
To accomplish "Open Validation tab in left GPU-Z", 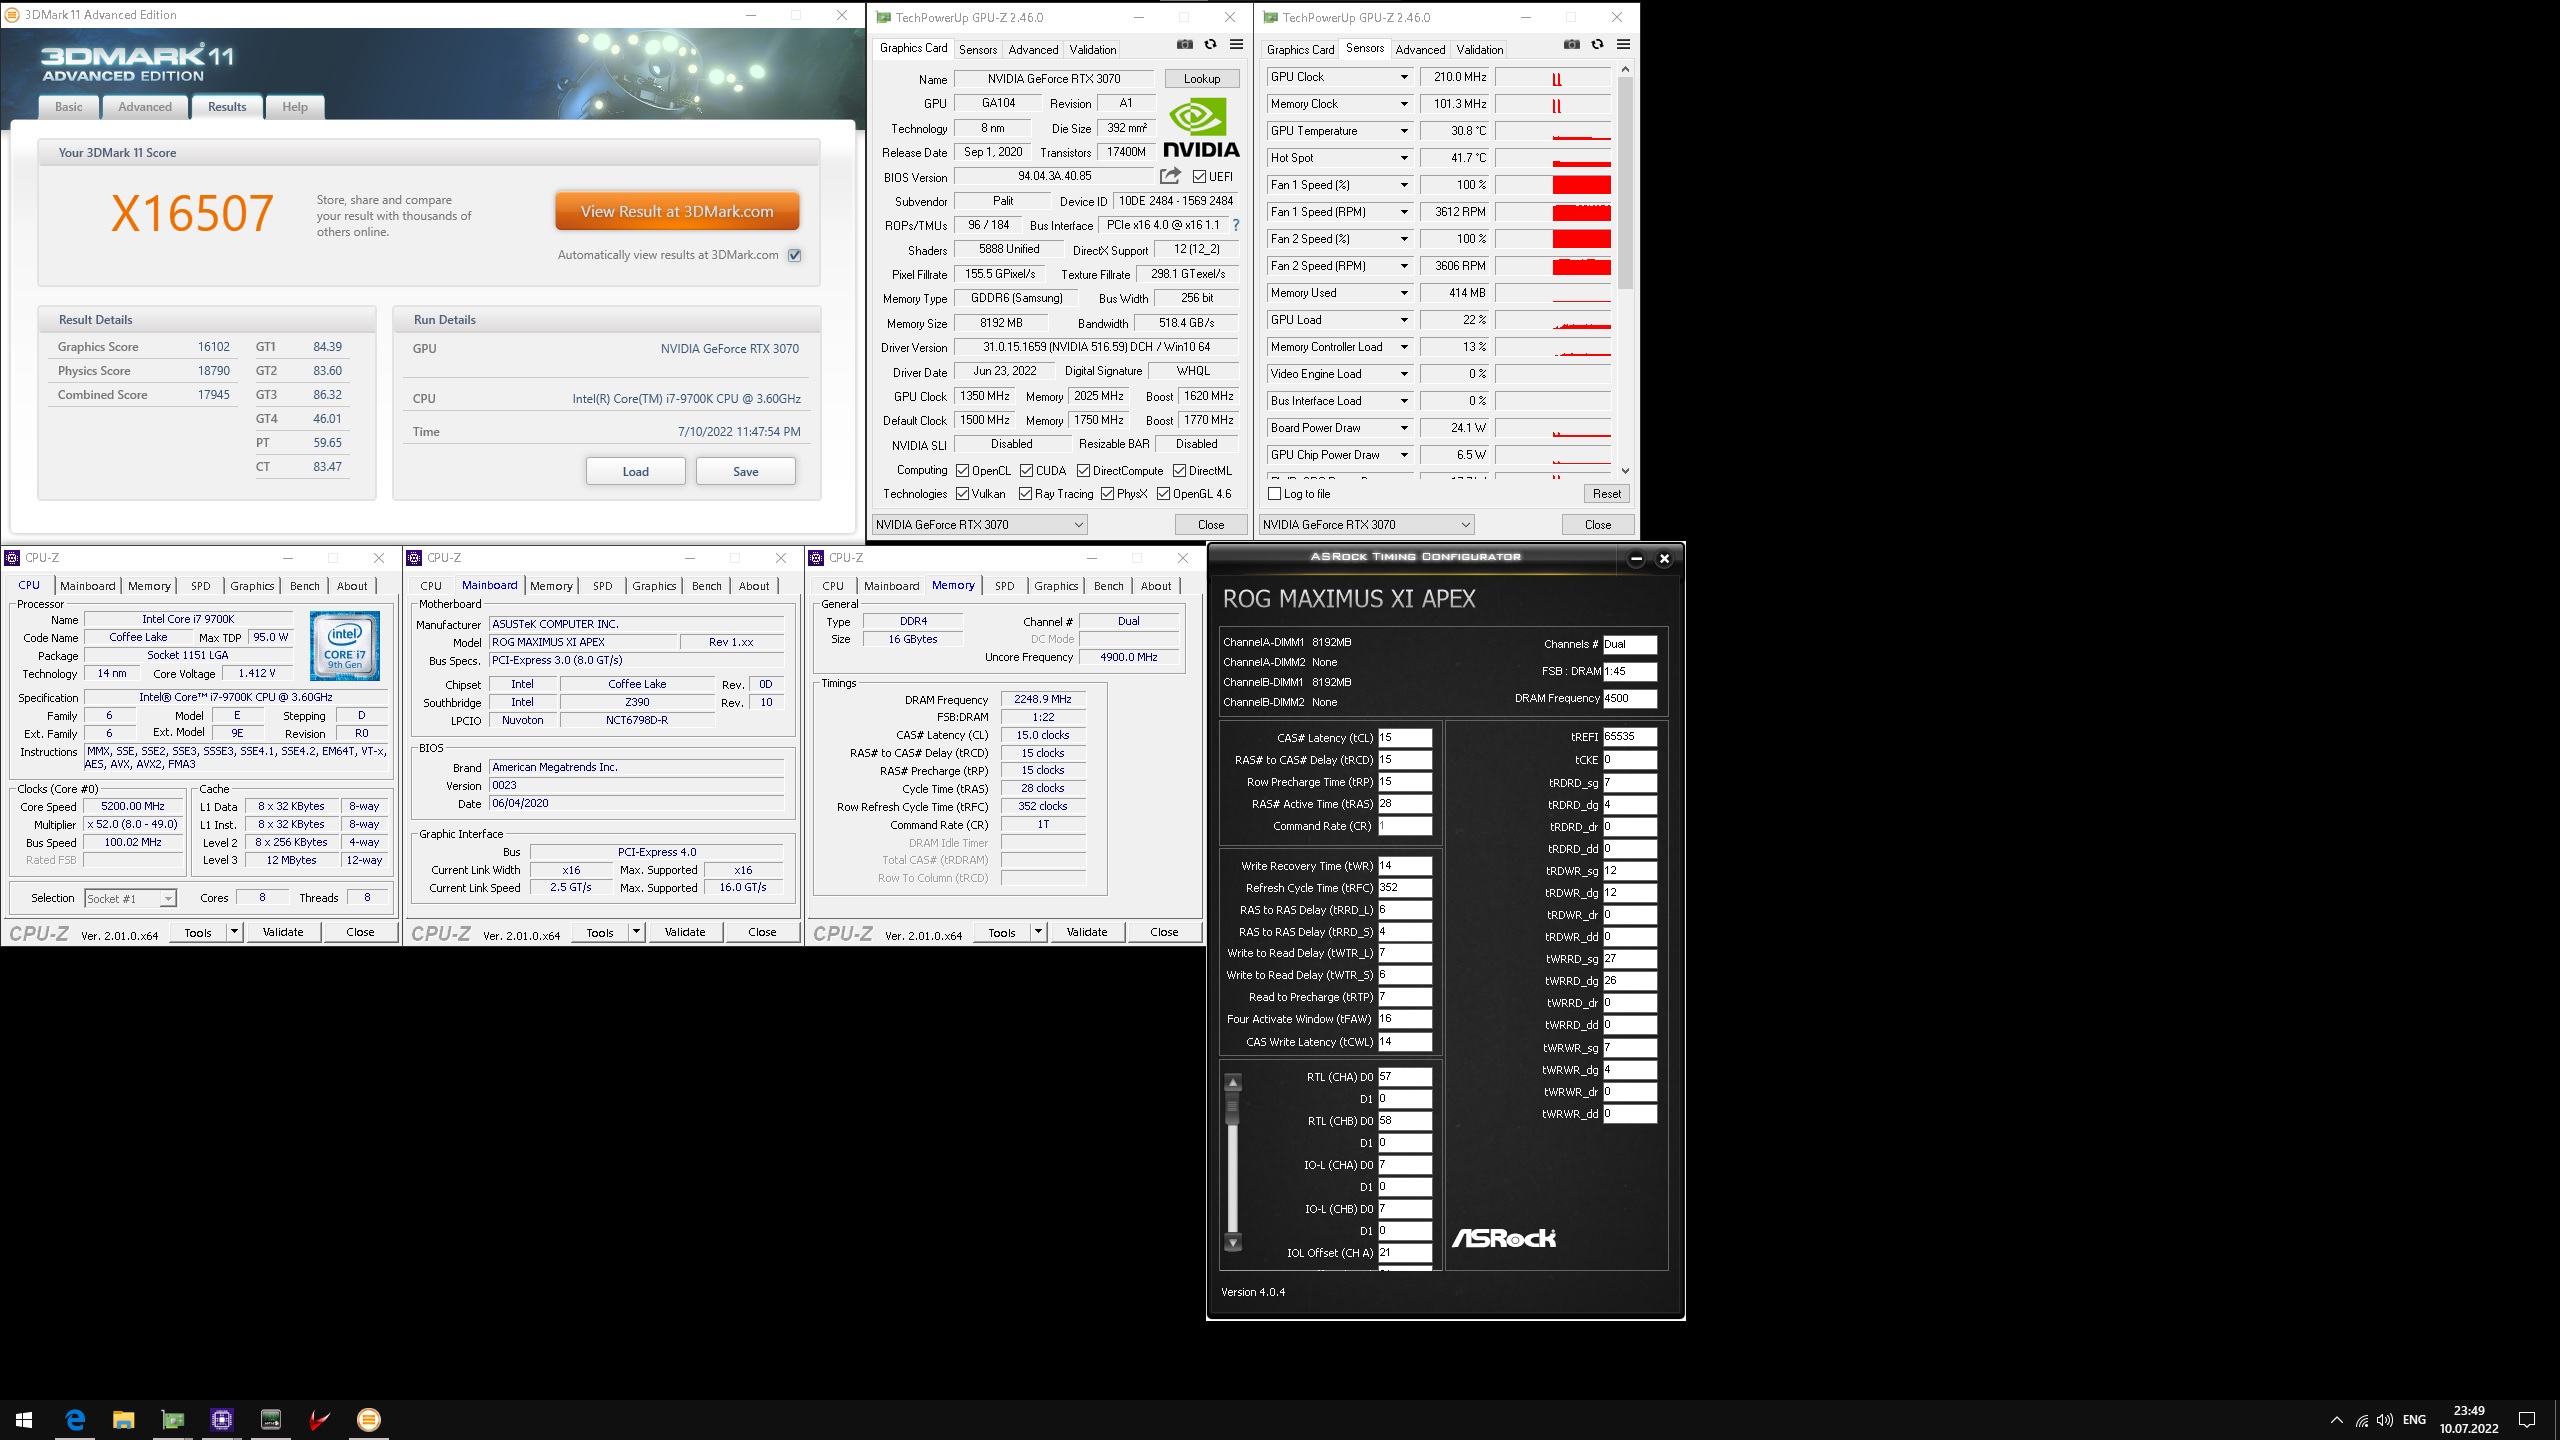I will [x=1093, y=50].
